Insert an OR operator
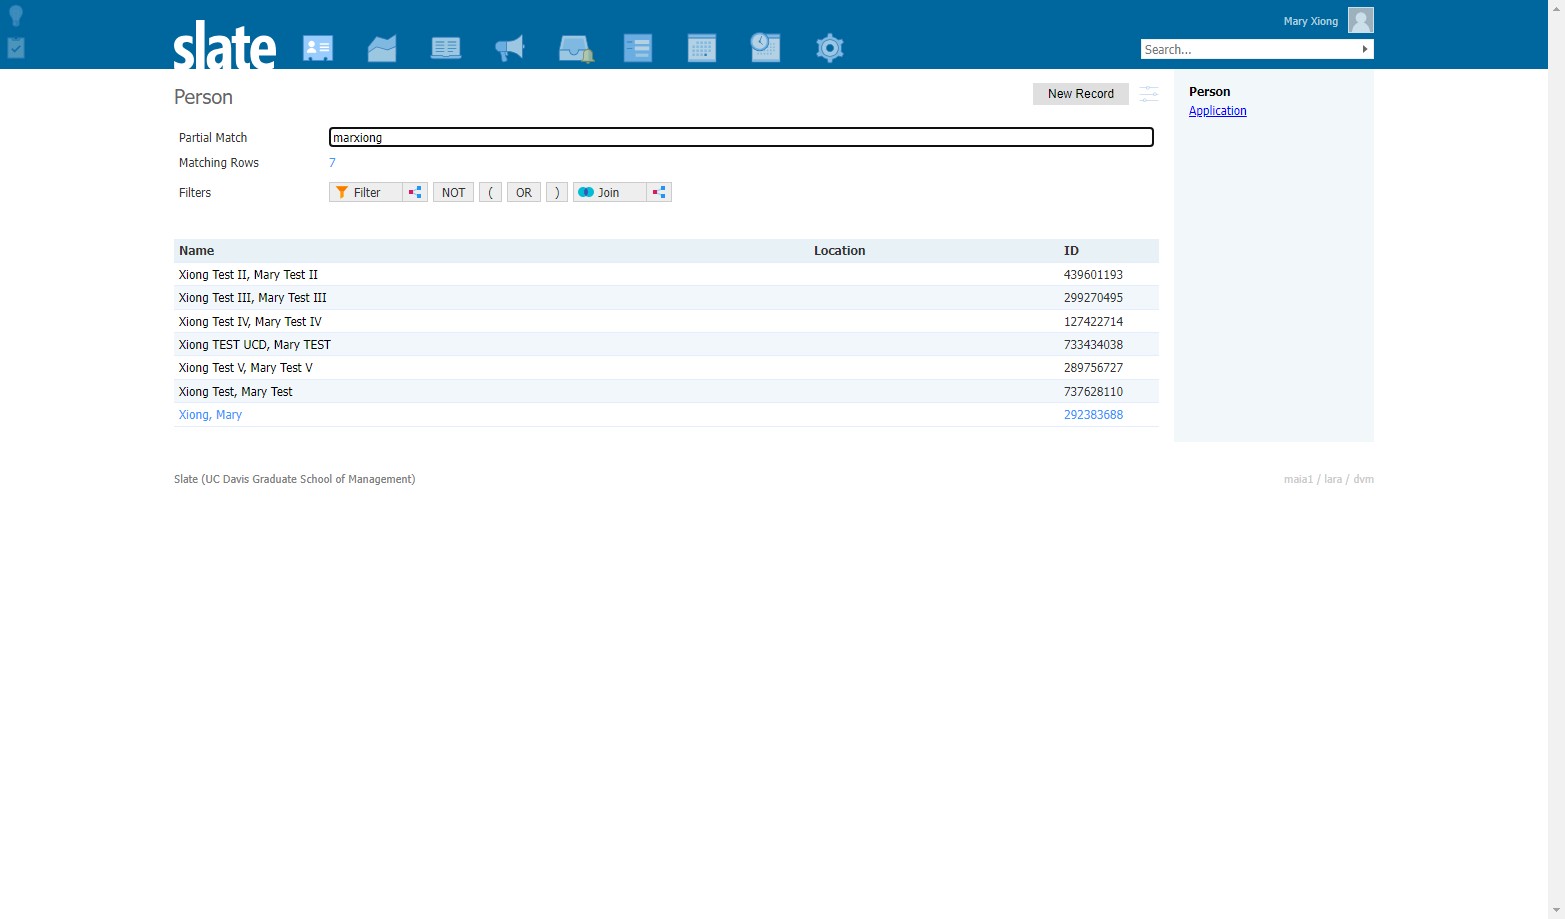This screenshot has height=919, width=1565. pos(524,192)
